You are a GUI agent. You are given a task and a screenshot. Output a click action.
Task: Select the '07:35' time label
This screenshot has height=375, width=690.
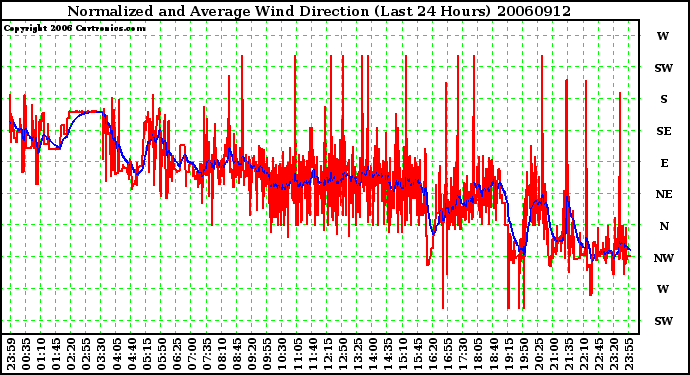pos(207,354)
